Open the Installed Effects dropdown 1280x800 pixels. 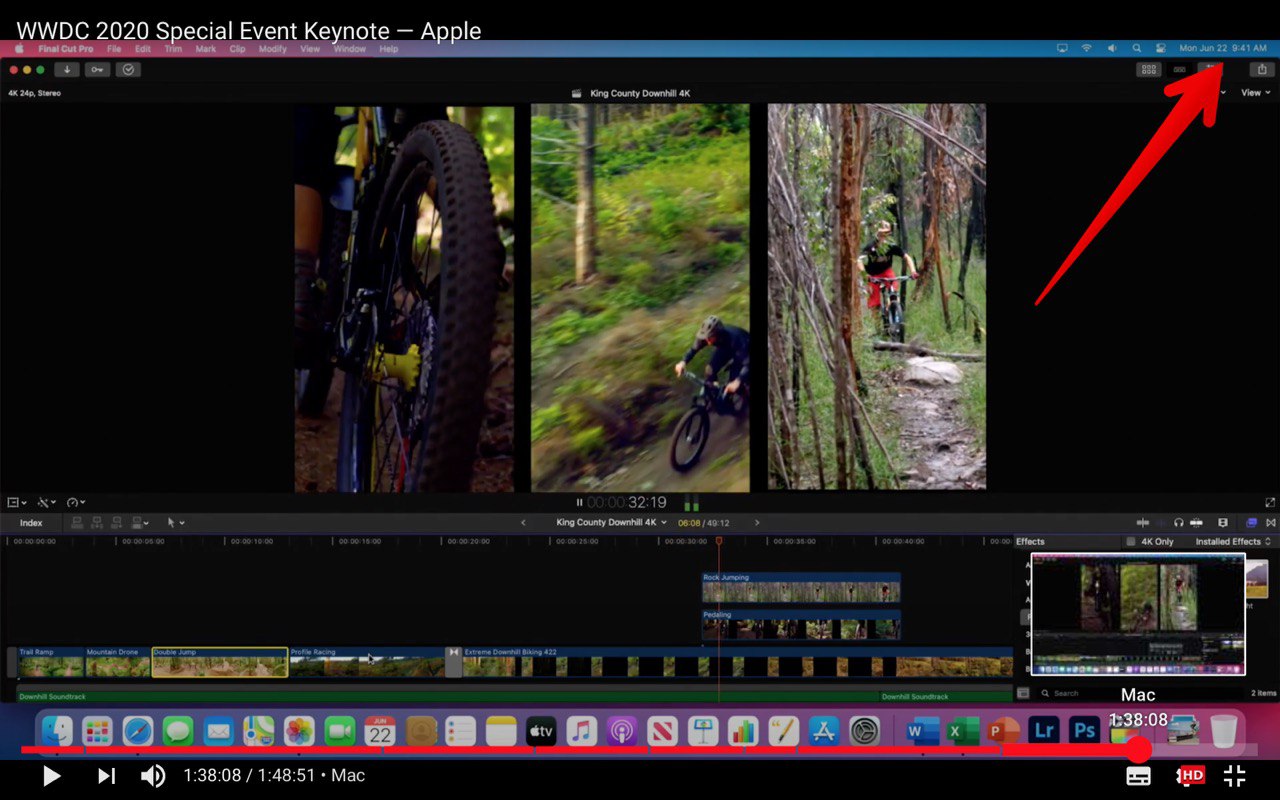point(1233,542)
